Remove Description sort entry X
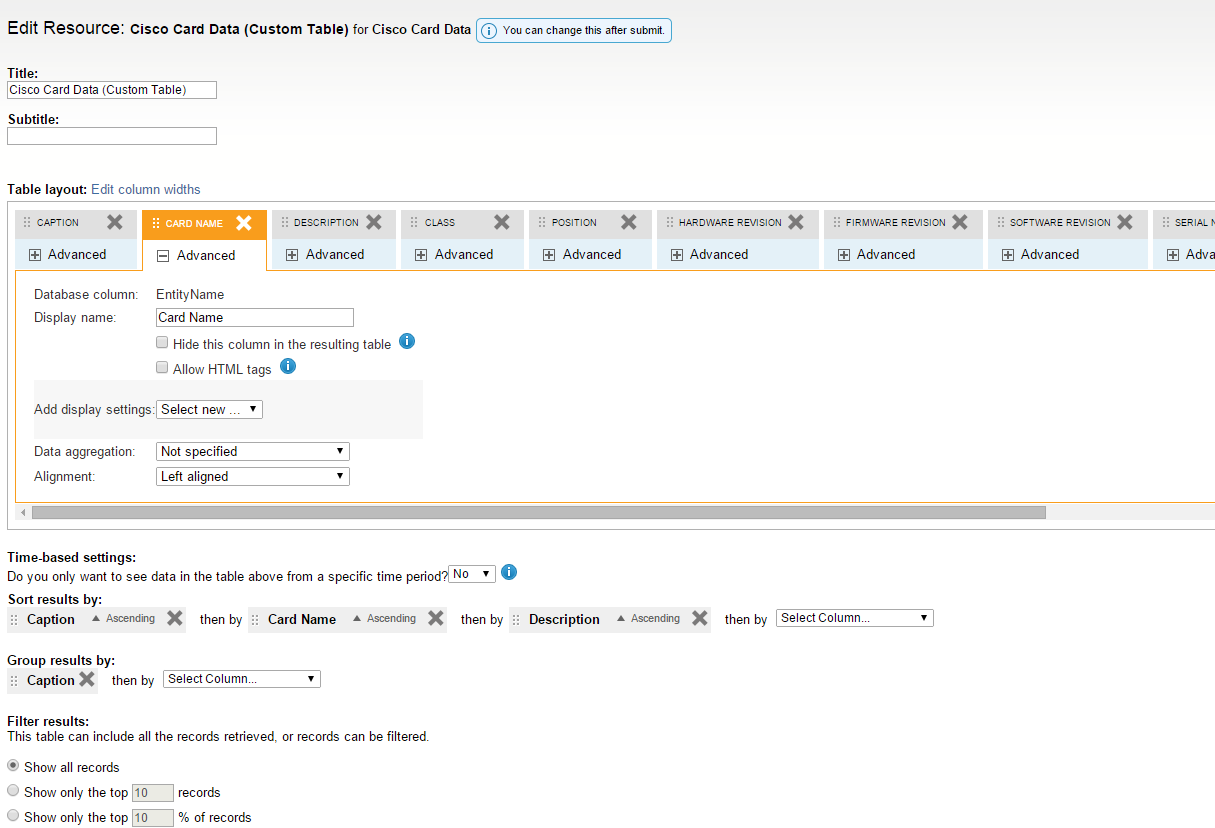 tap(700, 618)
